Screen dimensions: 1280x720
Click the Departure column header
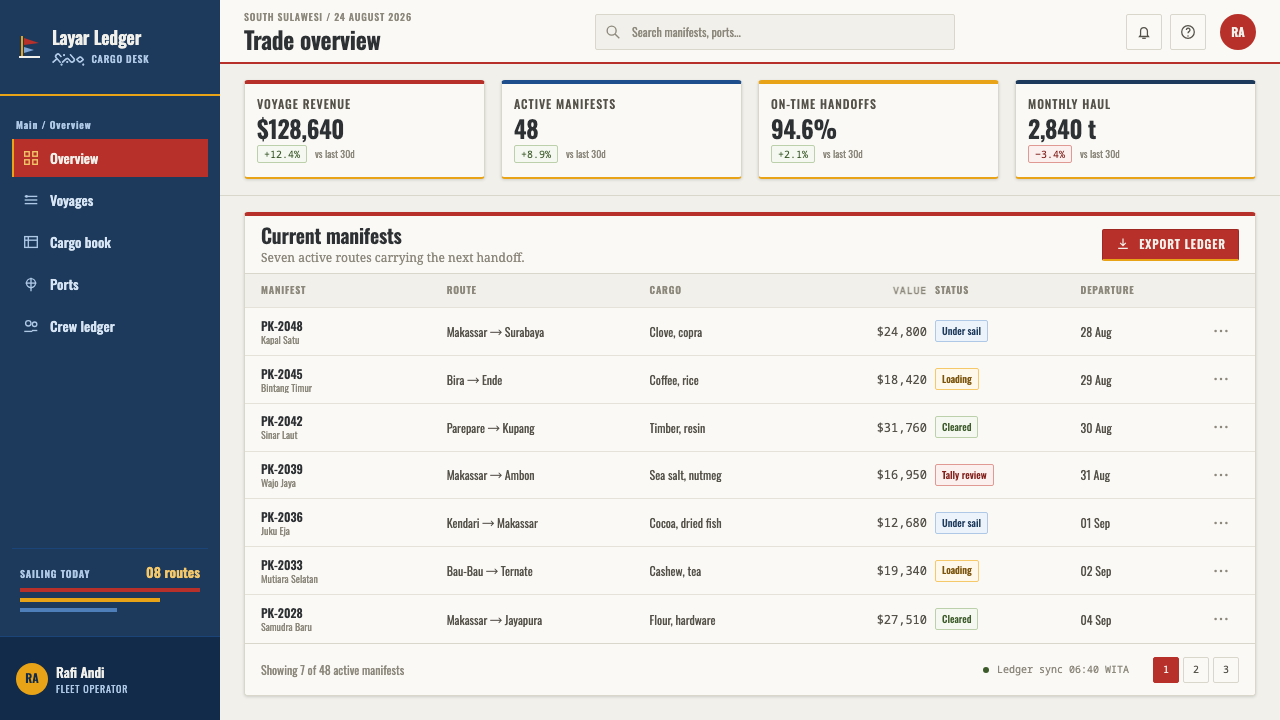pos(1107,290)
